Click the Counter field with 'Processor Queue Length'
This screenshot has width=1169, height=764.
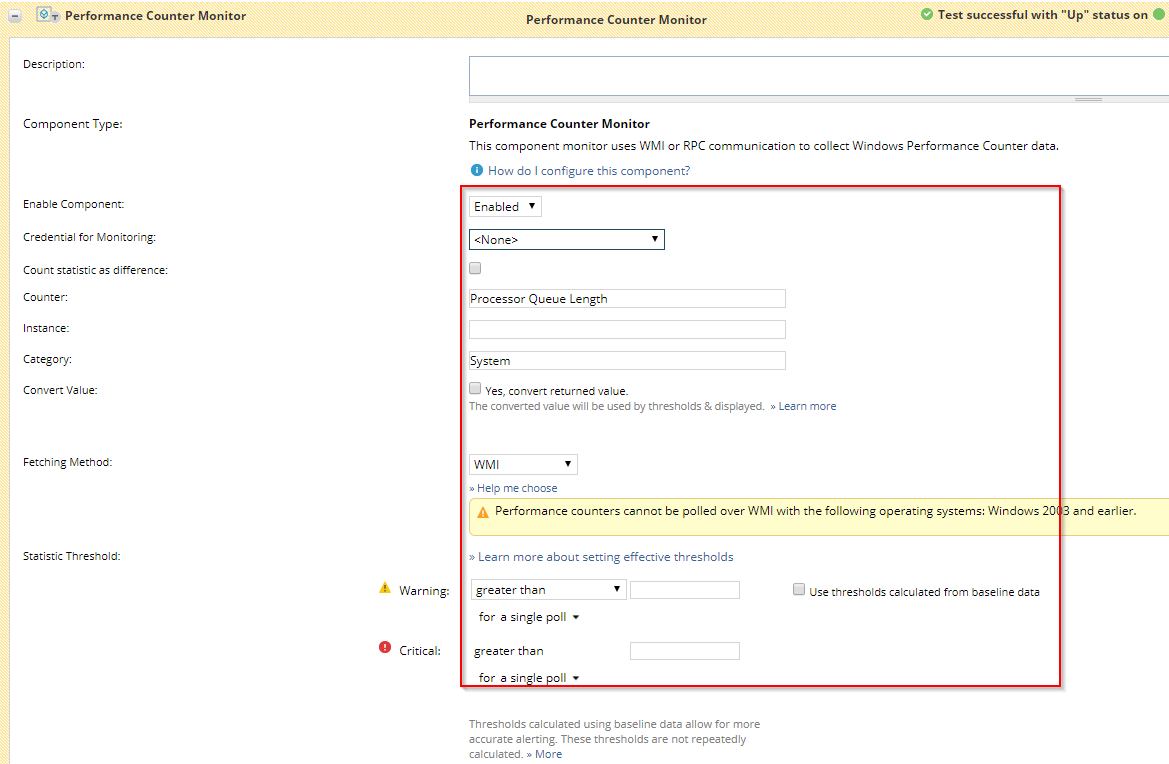point(627,299)
